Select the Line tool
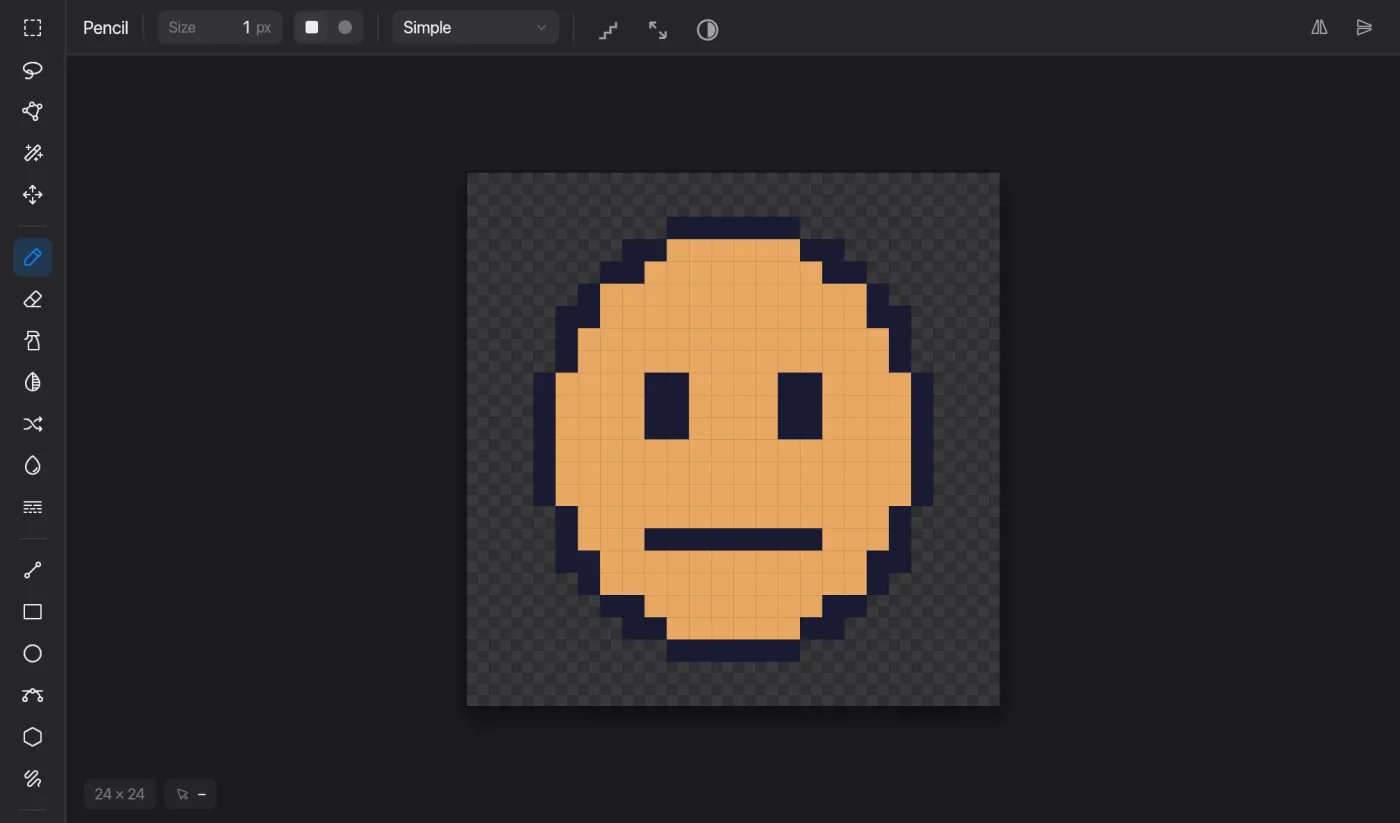The image size is (1400, 823). (33, 570)
